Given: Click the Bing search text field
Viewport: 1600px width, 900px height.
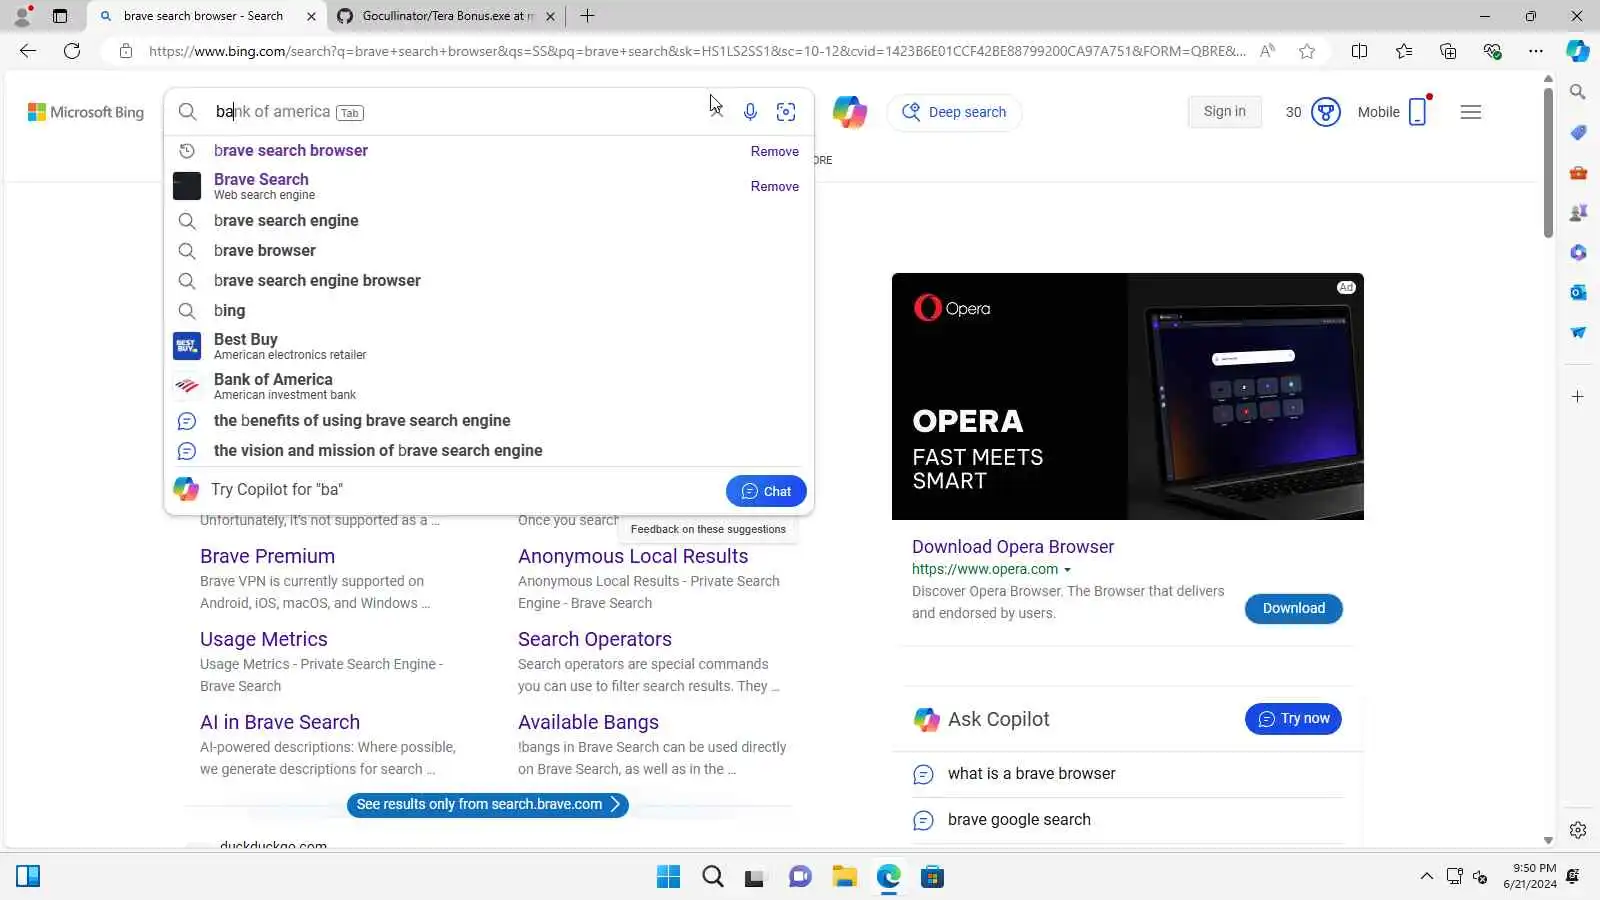Looking at the screenshot, I should (460, 112).
